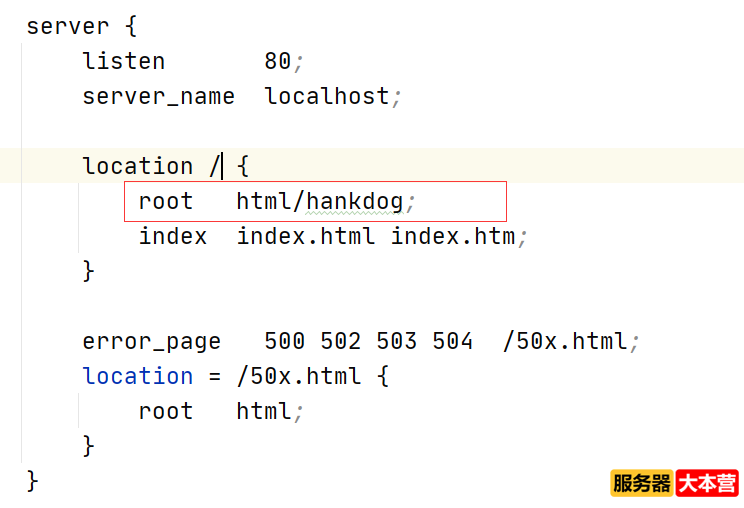Click the 504 error code

[452, 341]
